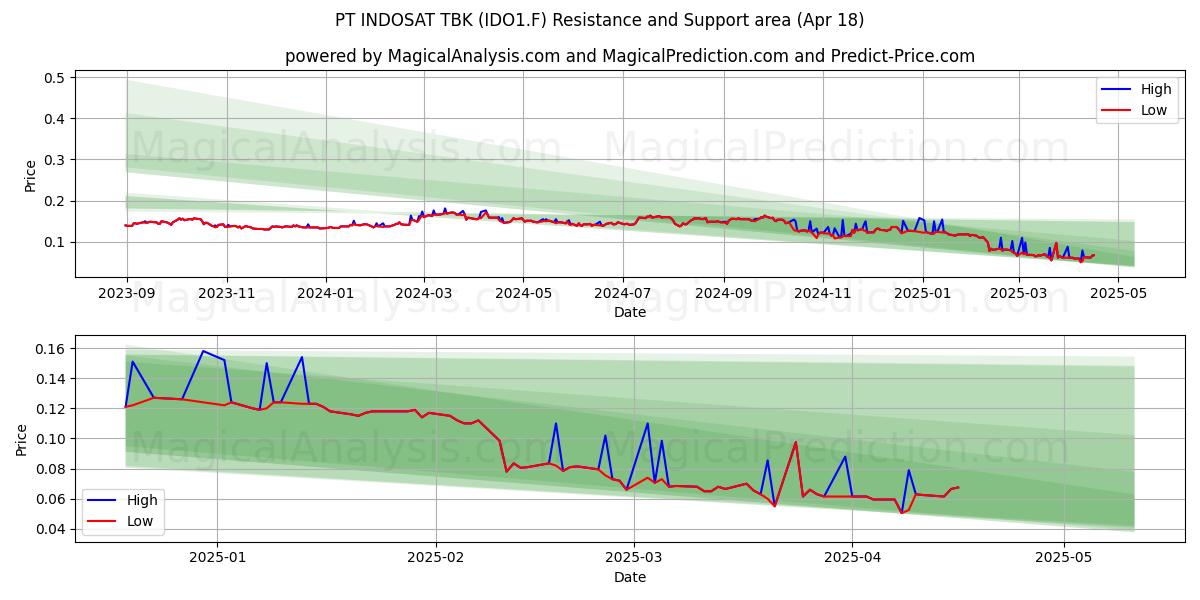Click the '0.2' y-axis label on top chart
The height and width of the screenshot is (600, 1200).
tap(55, 201)
